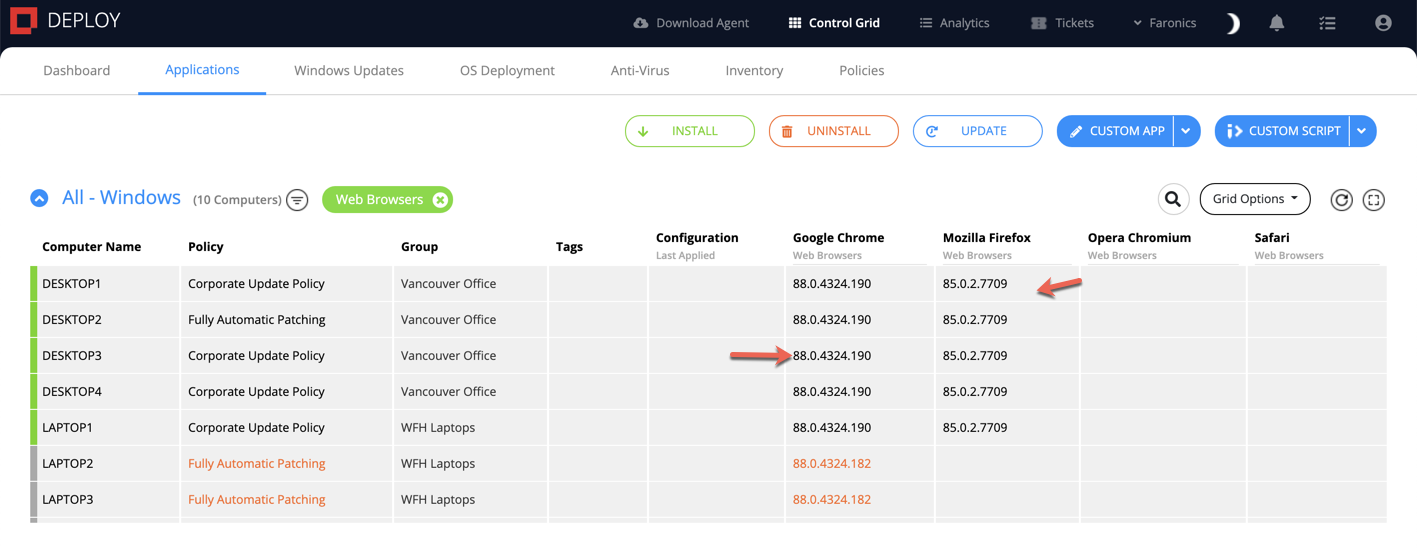
Task: Collapse the All - Windows group chevron
Action: [39, 198]
